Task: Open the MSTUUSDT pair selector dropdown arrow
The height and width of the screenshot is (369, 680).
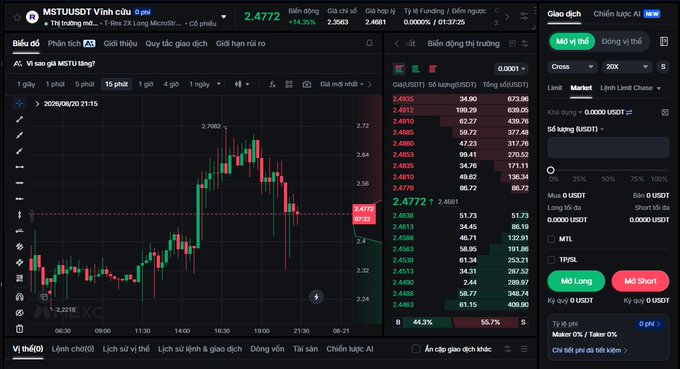Action: click(224, 17)
